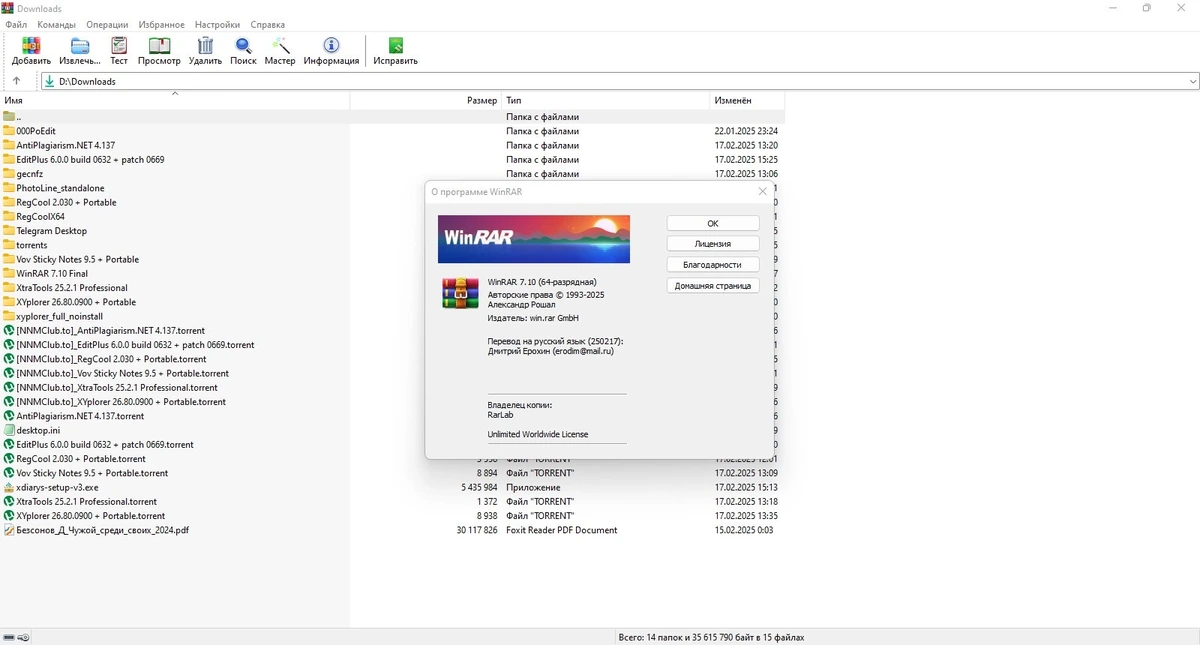1200x645 pixels.
Task: Click the WinRAR banner image in dialog
Action: (534, 239)
